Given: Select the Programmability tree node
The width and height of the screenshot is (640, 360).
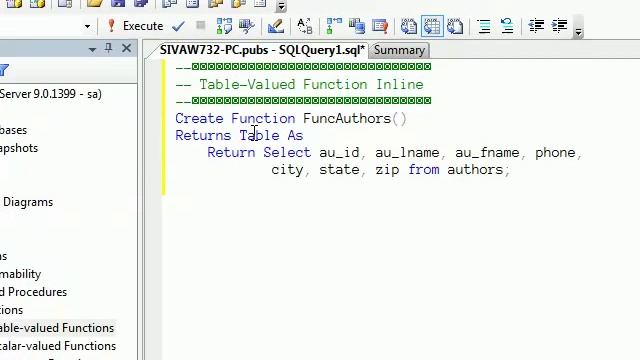Looking at the screenshot, I should point(20,274).
